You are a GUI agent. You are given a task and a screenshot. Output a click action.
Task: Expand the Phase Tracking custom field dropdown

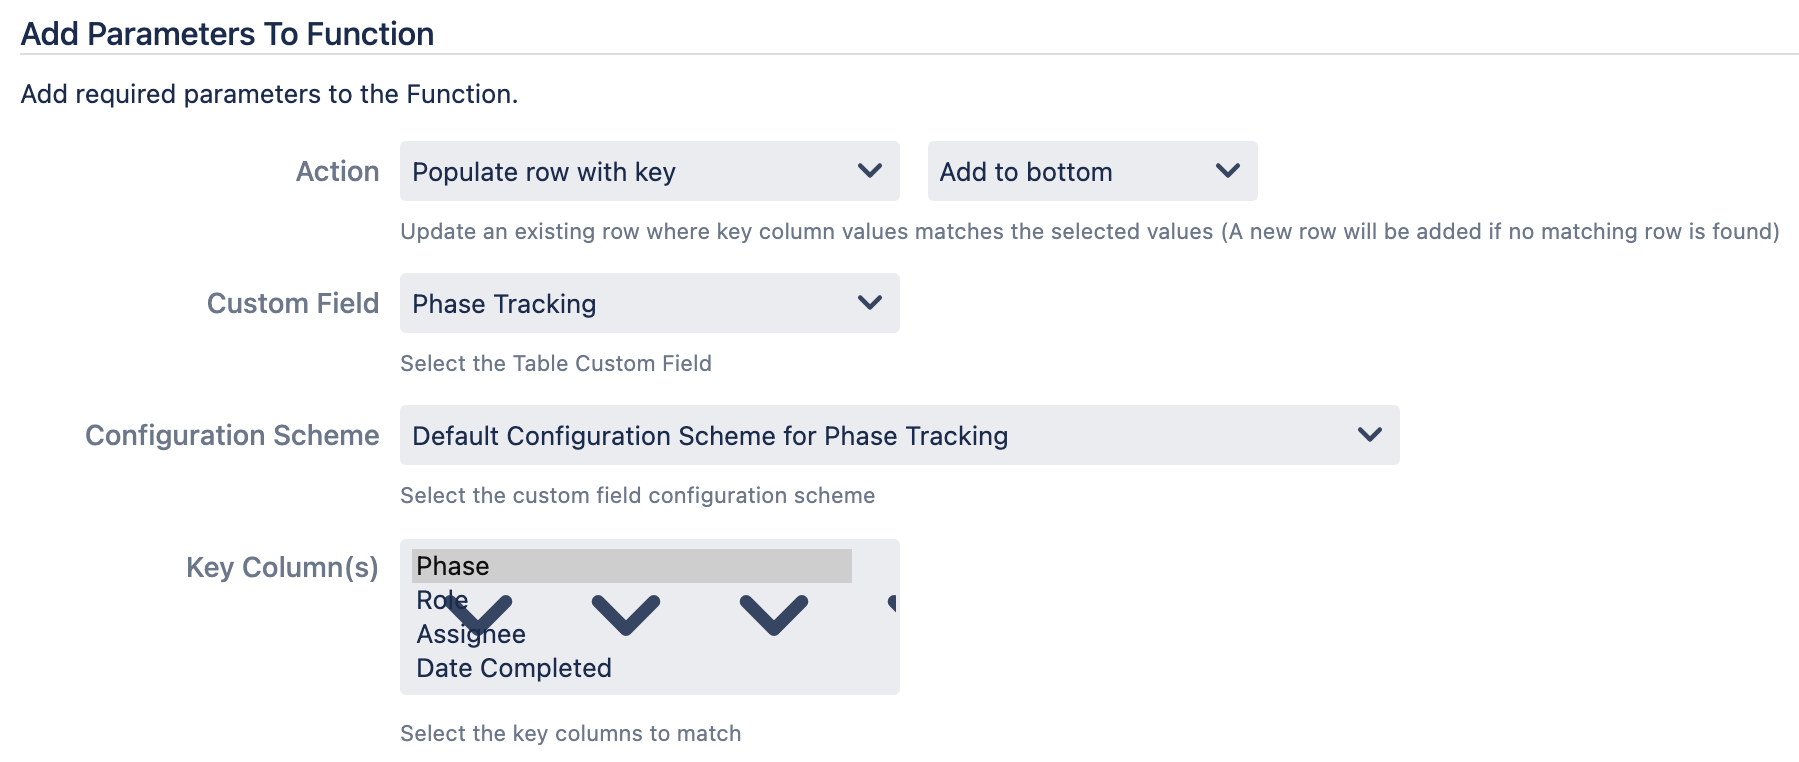(x=630, y=303)
